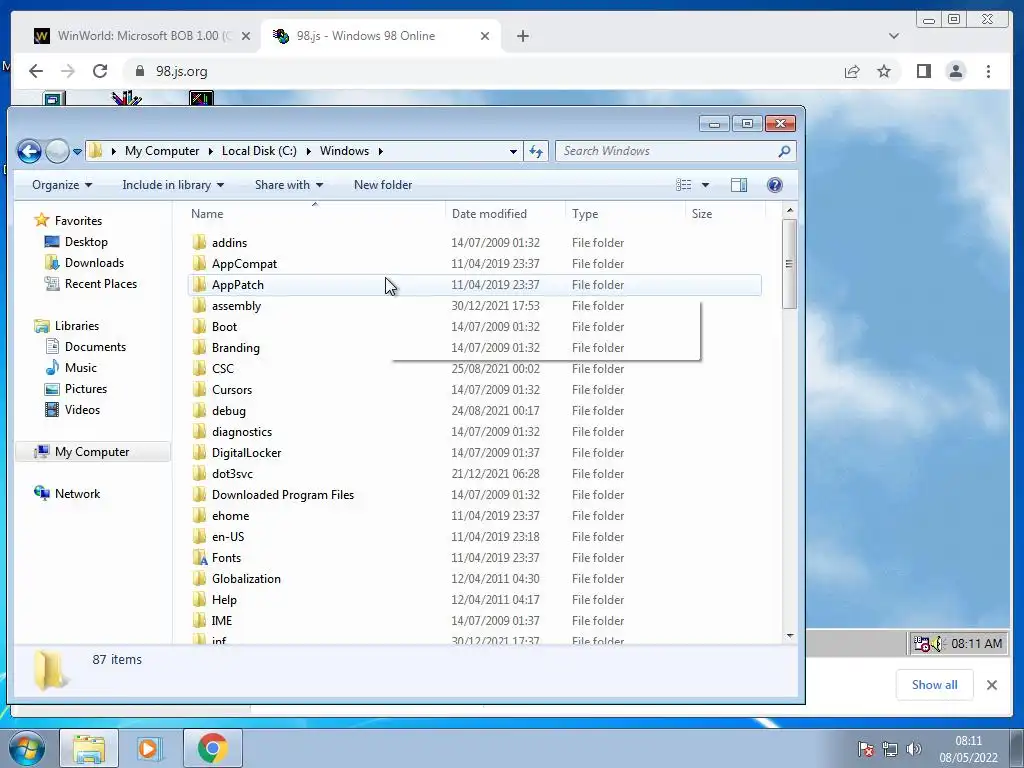1024x768 pixels.
Task: Toggle the preview pane icon
Action: [x=739, y=185]
